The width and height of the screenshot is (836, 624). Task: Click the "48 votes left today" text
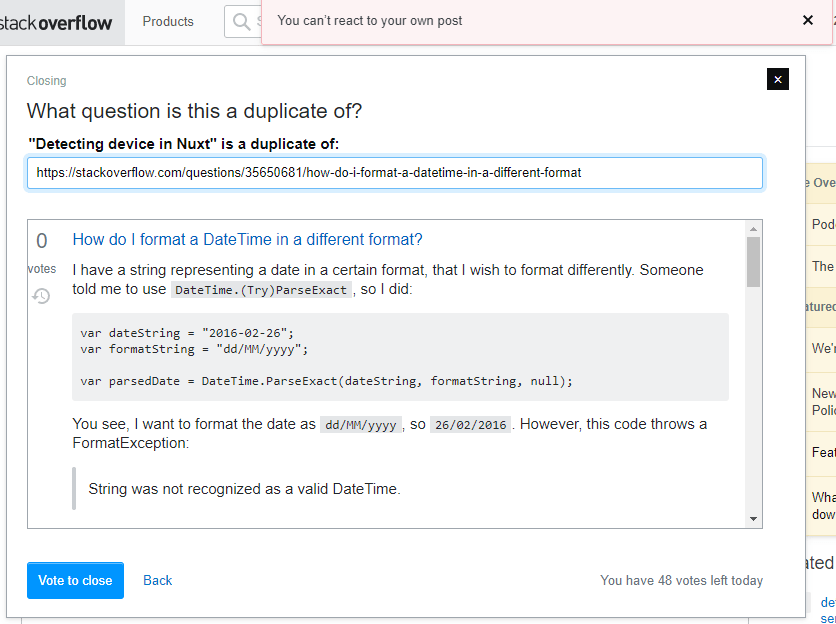pyautogui.click(x=681, y=580)
